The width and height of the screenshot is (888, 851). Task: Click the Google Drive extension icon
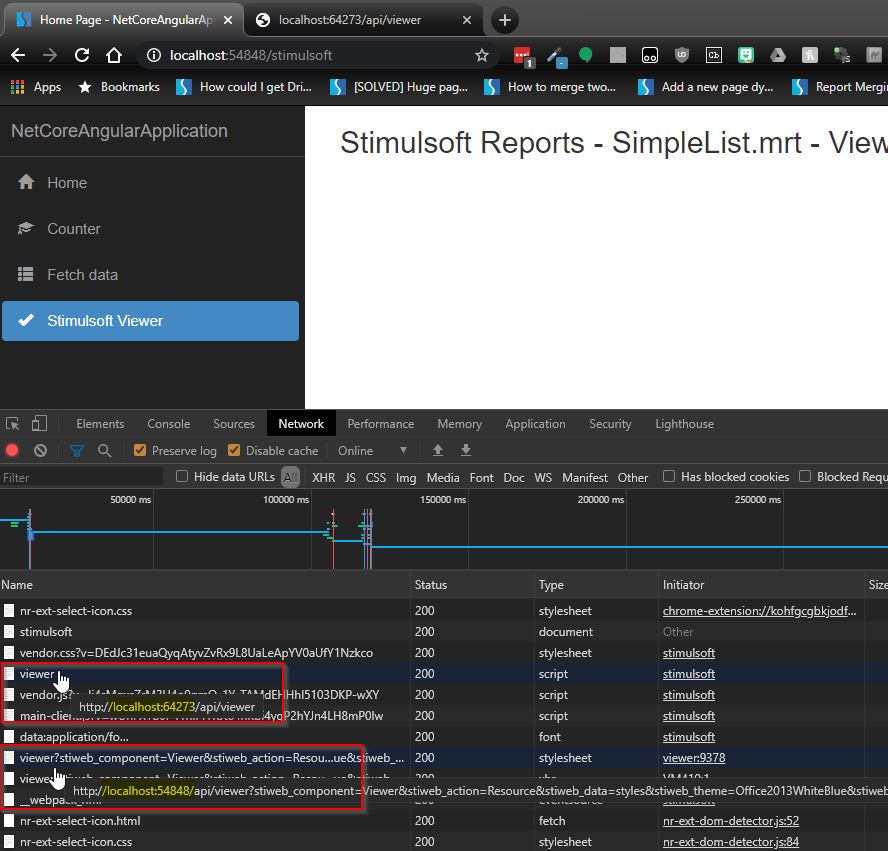778,55
